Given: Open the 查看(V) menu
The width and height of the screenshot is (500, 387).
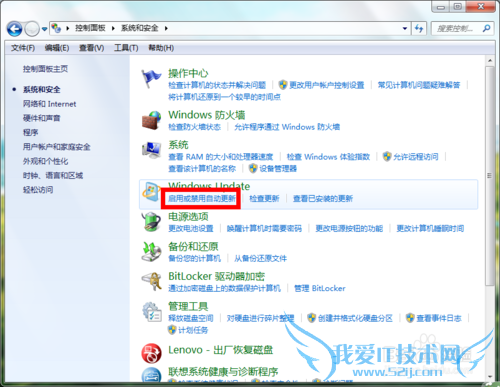Looking at the screenshot, I should [x=92, y=48].
